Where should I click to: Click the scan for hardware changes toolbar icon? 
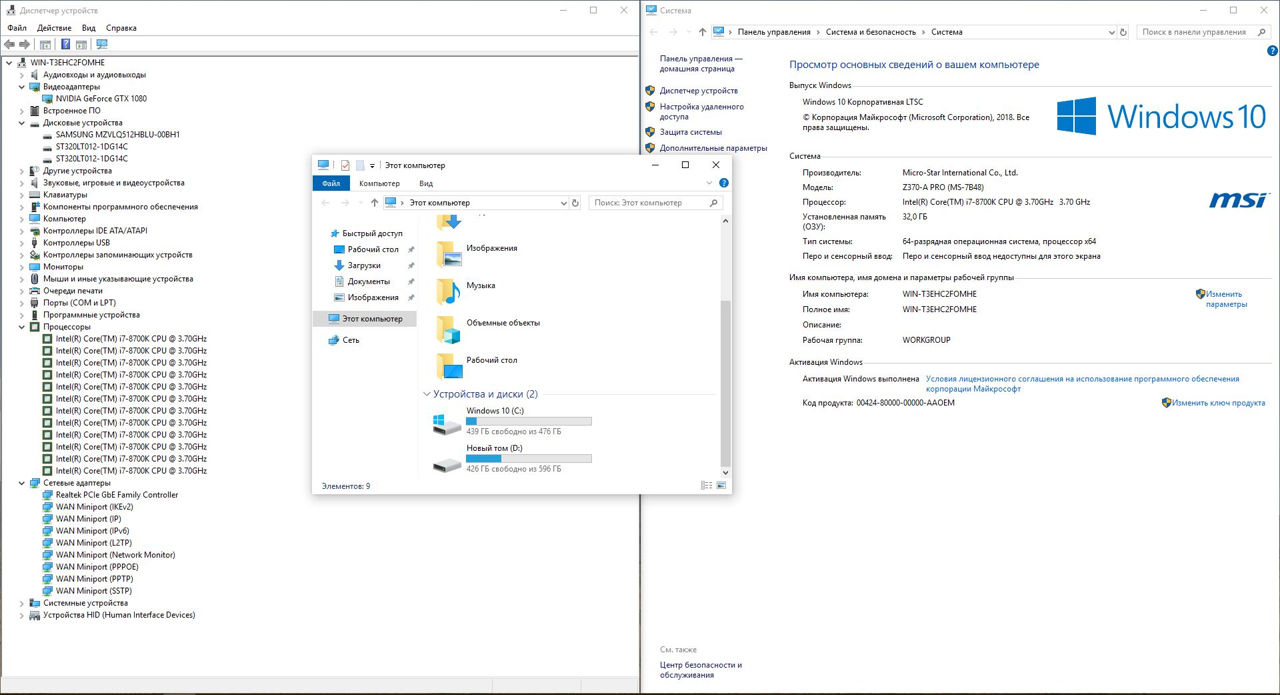pyautogui.click(x=101, y=44)
